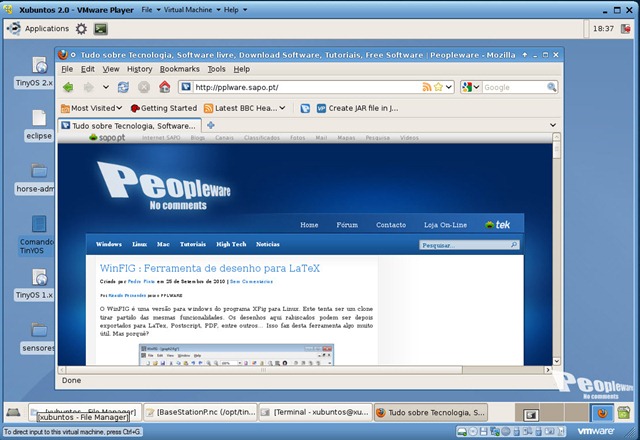Click the horizontal scrollbar right arrow

point(548,370)
